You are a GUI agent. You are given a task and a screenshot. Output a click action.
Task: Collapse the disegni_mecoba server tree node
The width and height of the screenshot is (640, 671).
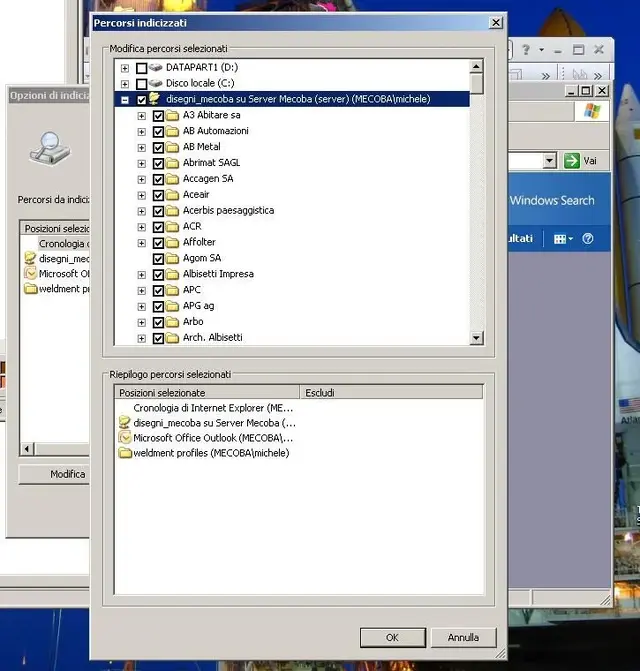[x=124, y=100]
